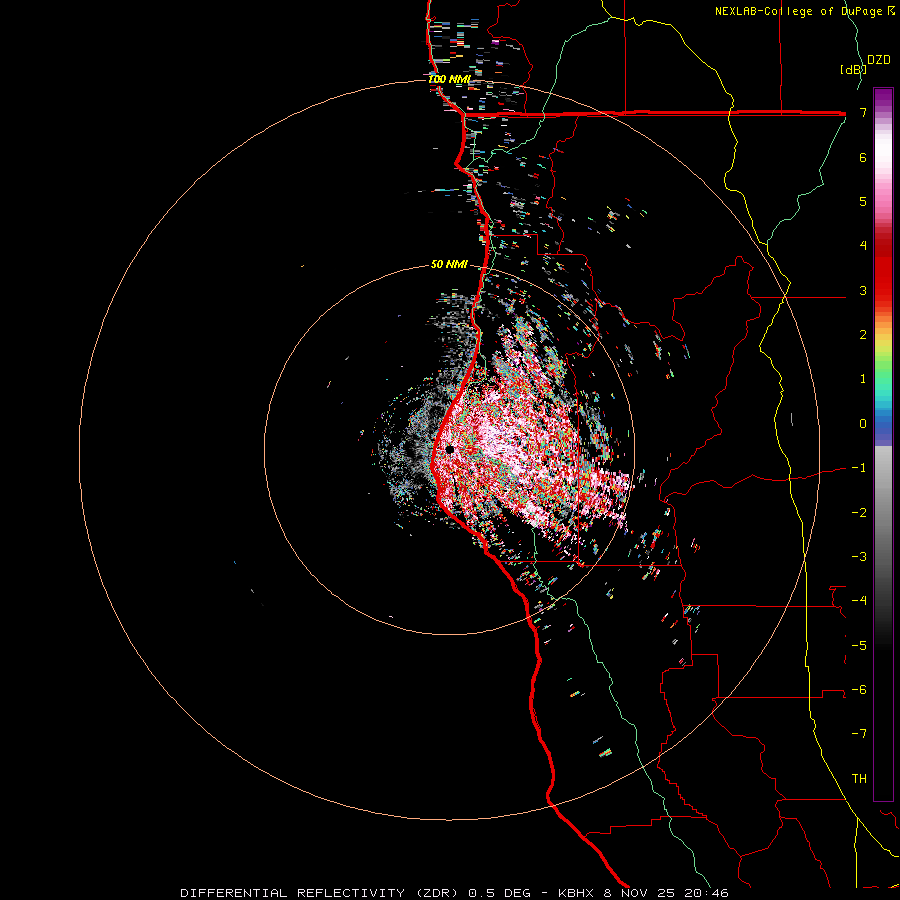Select the -5 dB scale label

point(859,646)
